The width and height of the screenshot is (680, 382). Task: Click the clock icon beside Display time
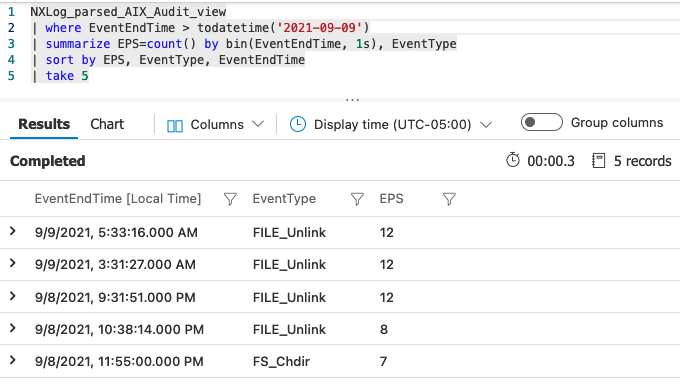pos(298,124)
